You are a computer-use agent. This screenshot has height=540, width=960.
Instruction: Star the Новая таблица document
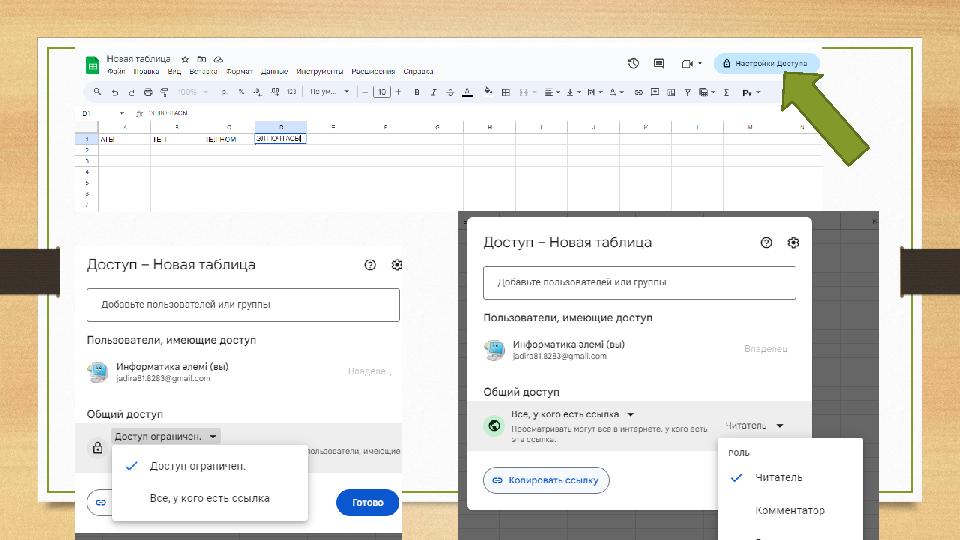(x=185, y=59)
